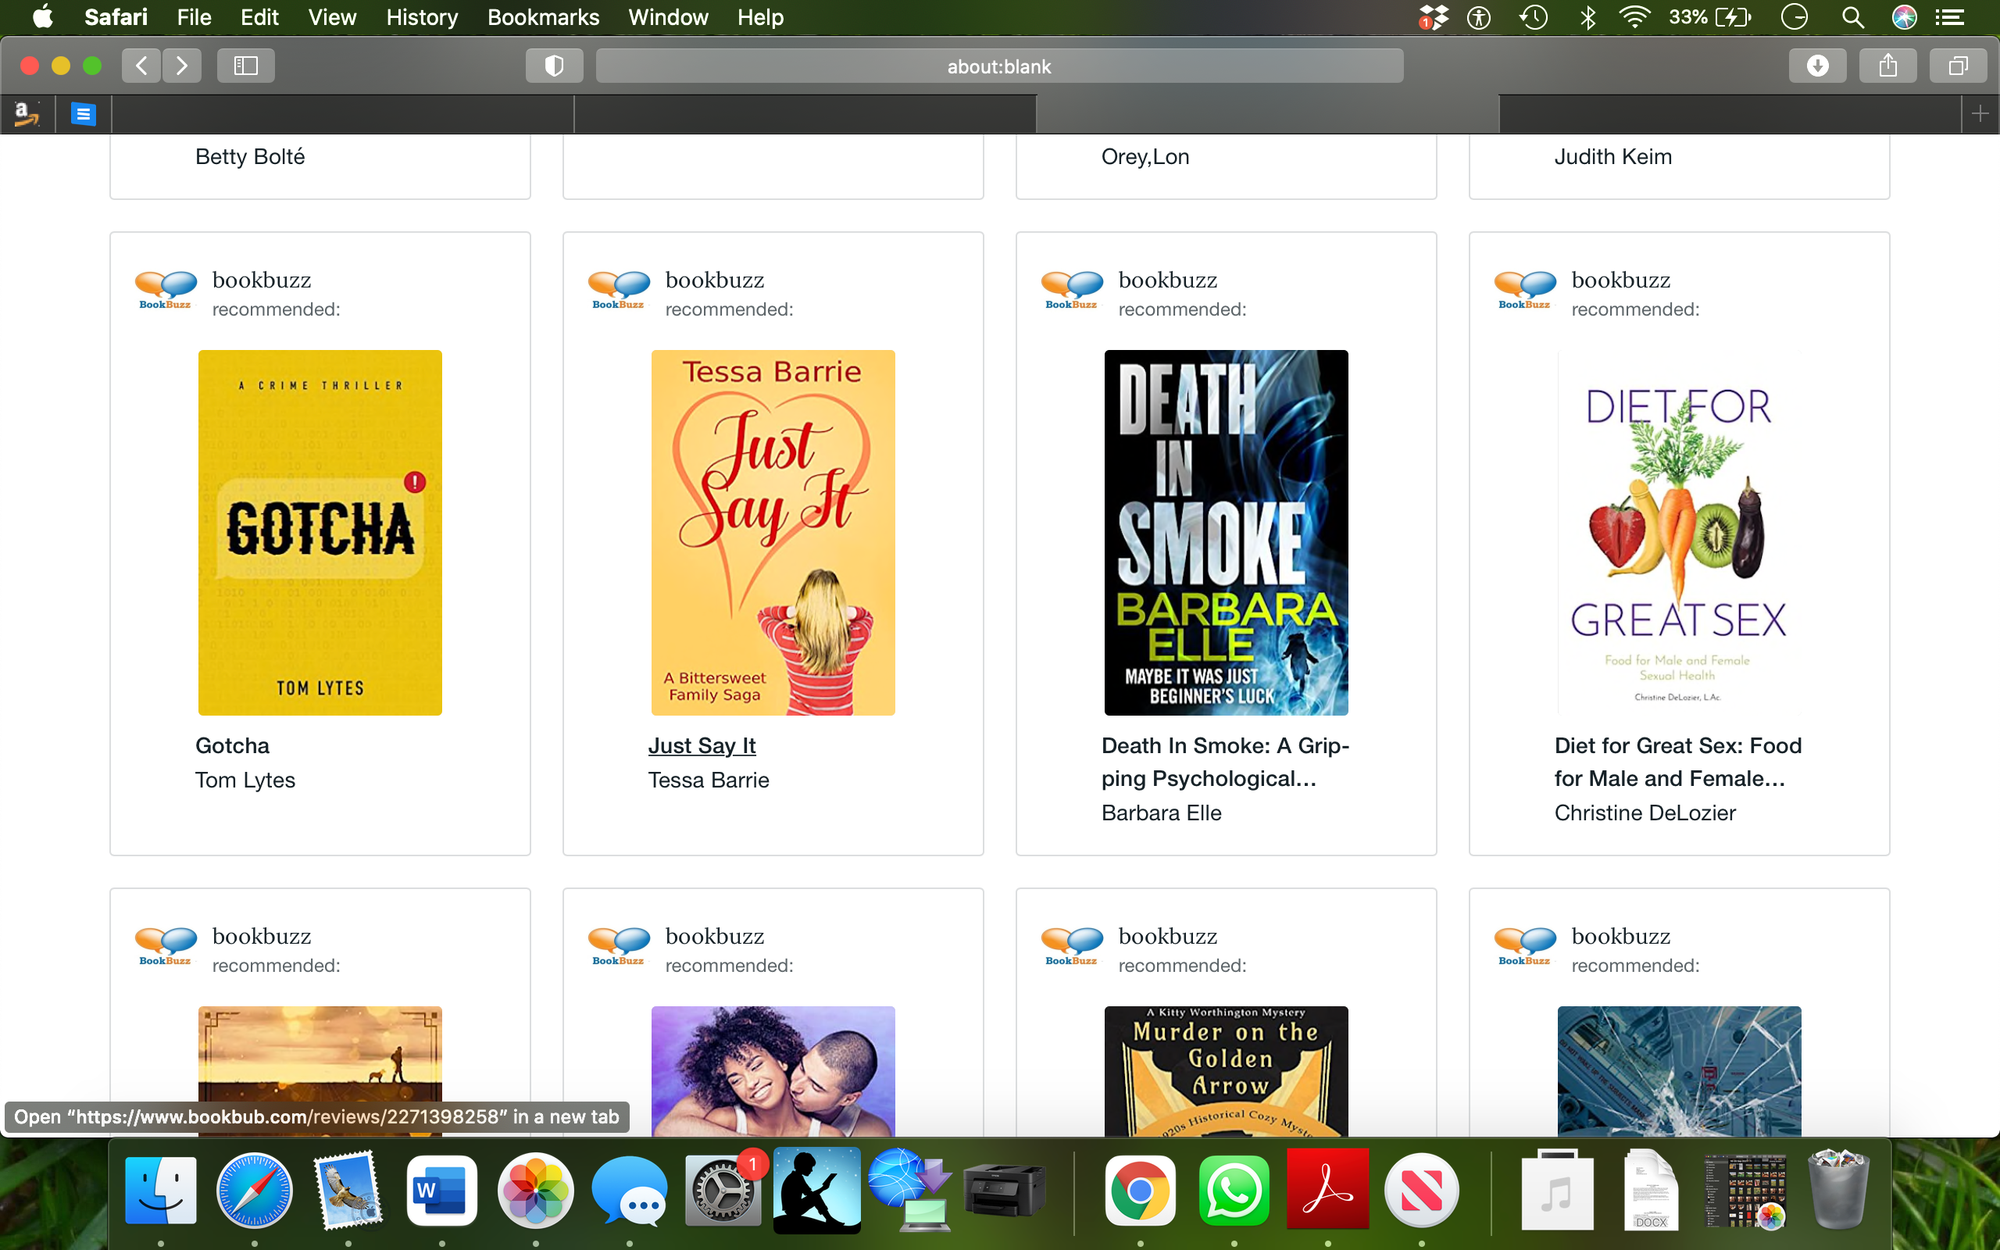Open the shattered glass book cover
This screenshot has width=2000, height=1250.
pyautogui.click(x=1679, y=1071)
